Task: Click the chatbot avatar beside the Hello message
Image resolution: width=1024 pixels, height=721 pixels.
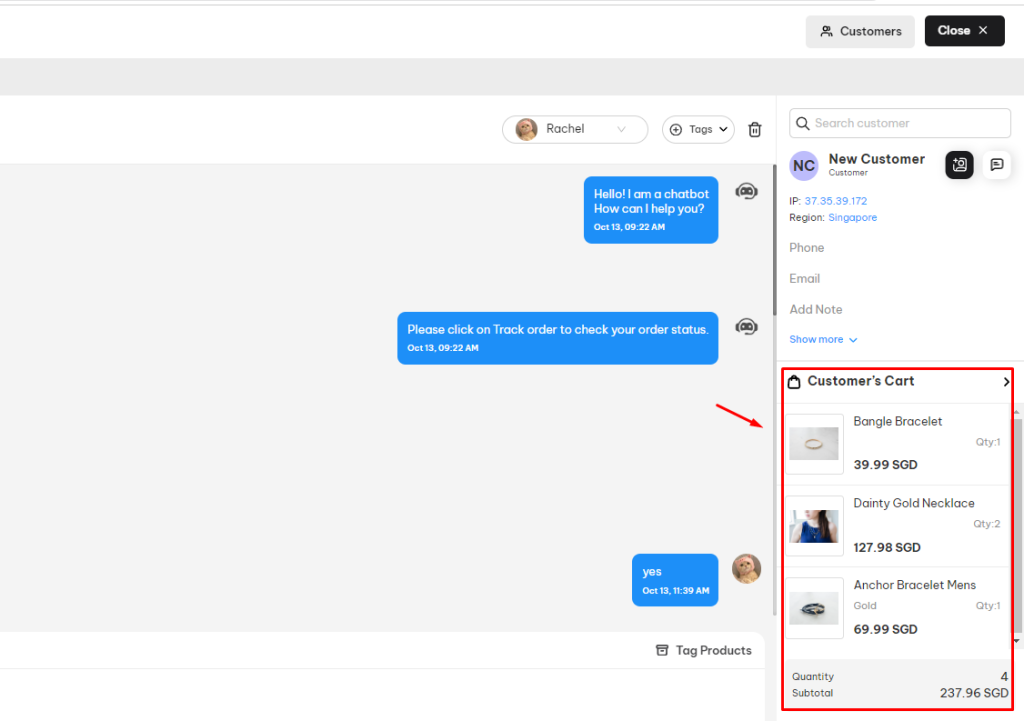Action: pos(746,191)
